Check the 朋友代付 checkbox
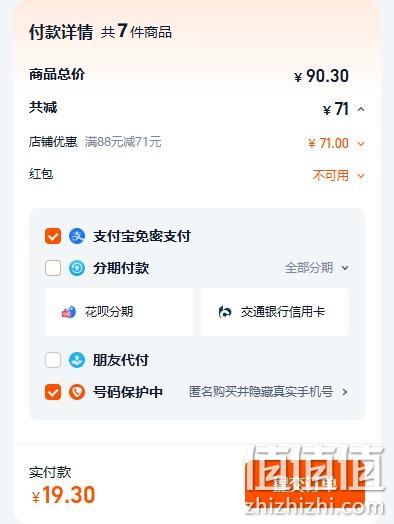Image resolution: width=394 pixels, height=524 pixels. pyautogui.click(x=53, y=360)
